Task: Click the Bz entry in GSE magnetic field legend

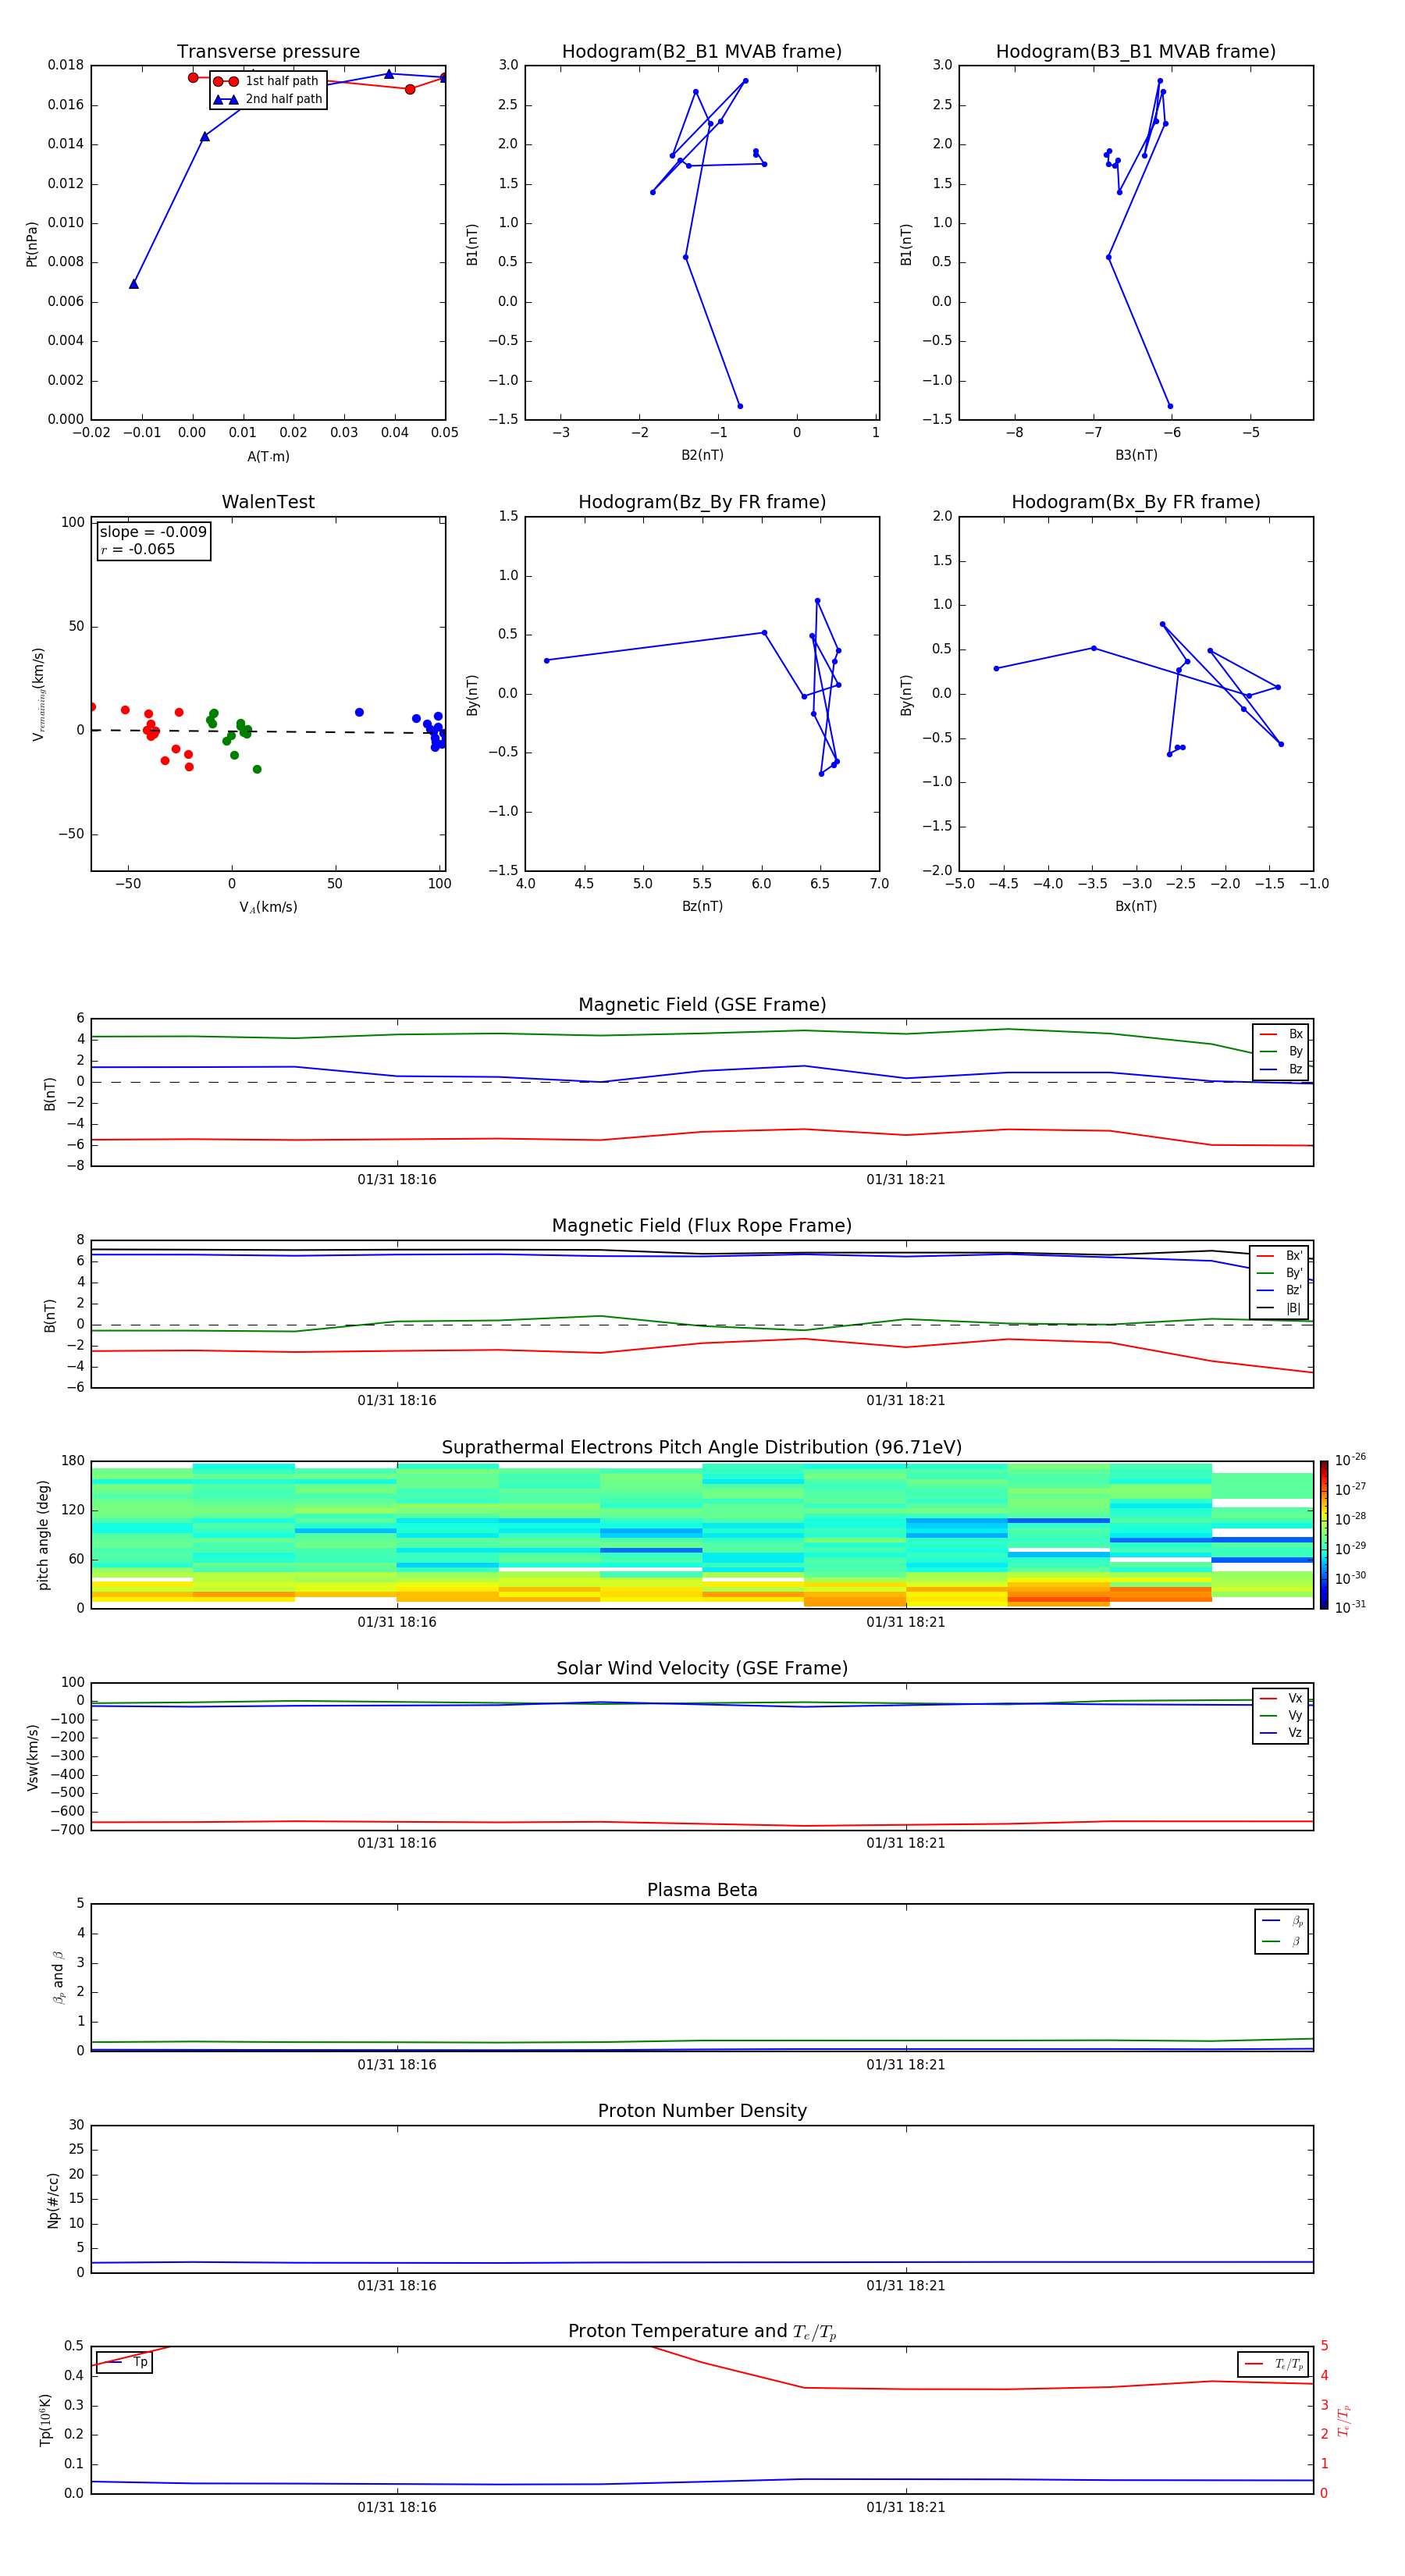Action: coord(1282,1069)
